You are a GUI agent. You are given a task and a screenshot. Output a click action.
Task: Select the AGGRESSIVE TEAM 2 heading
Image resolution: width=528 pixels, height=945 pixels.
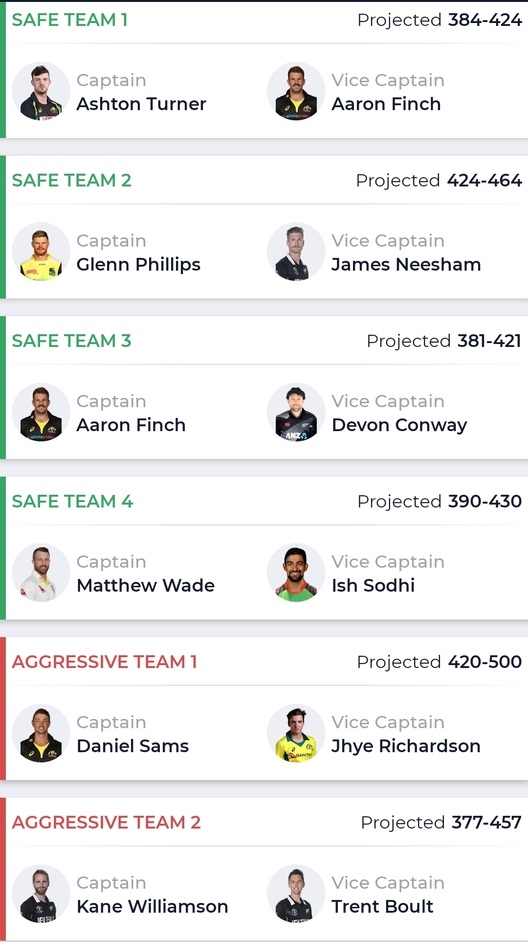[x=107, y=822]
